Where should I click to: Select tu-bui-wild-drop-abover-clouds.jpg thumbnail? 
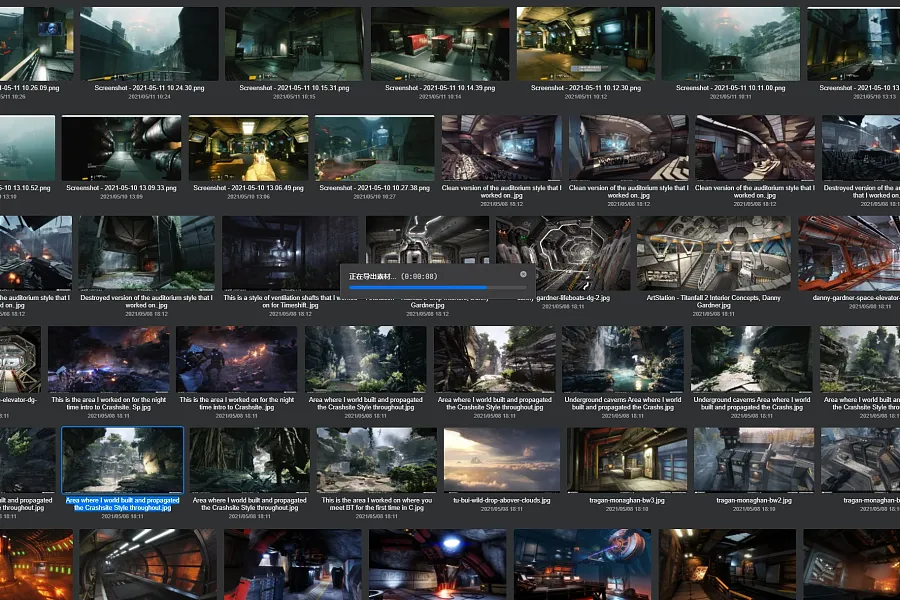click(502, 460)
